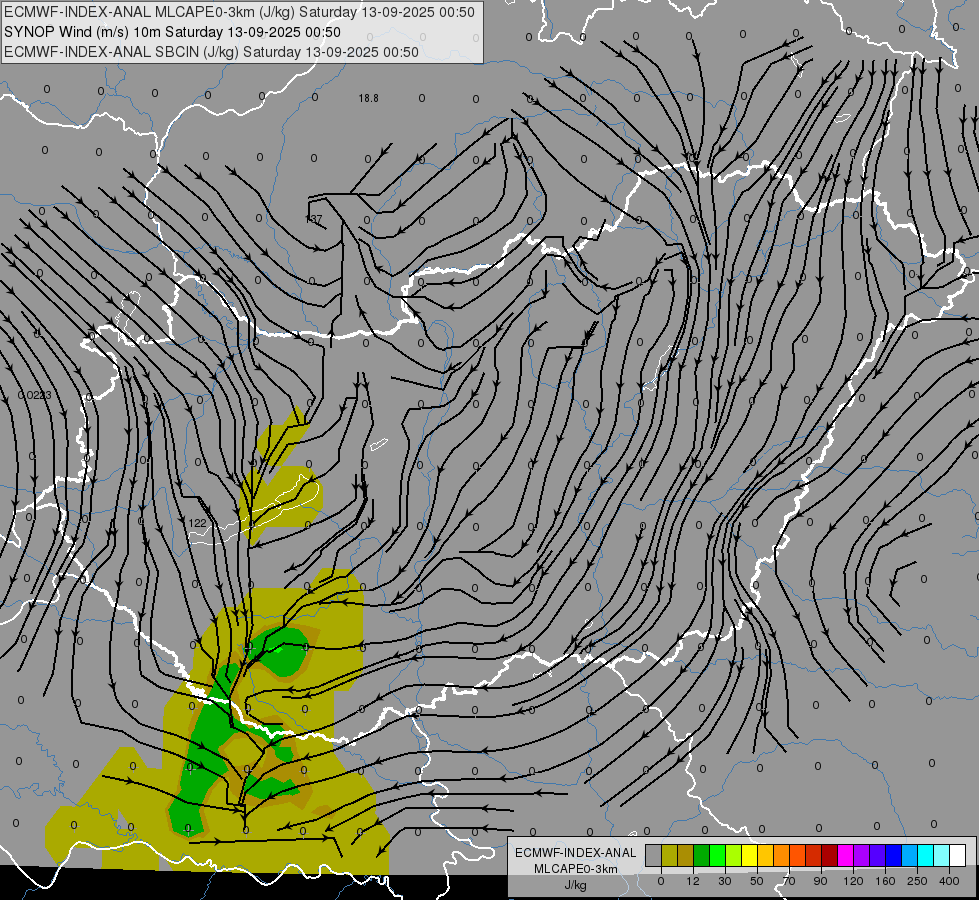This screenshot has height=900, width=979.
Task: Click the legend title ECMWF-INDEX-ANAL
Action: pos(576,853)
